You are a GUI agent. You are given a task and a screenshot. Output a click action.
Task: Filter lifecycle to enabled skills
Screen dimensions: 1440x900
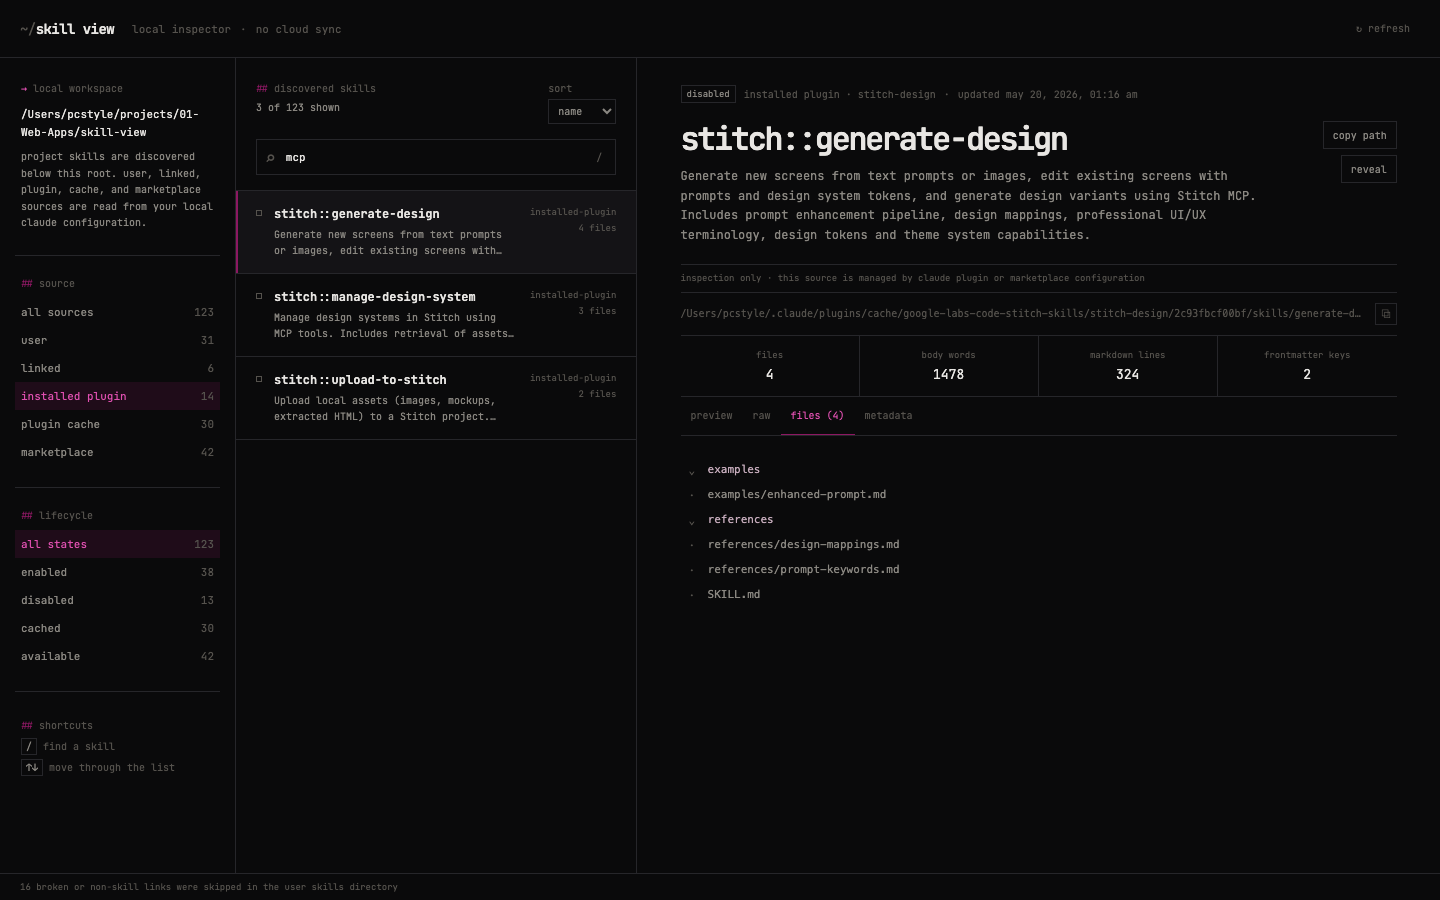point(118,572)
